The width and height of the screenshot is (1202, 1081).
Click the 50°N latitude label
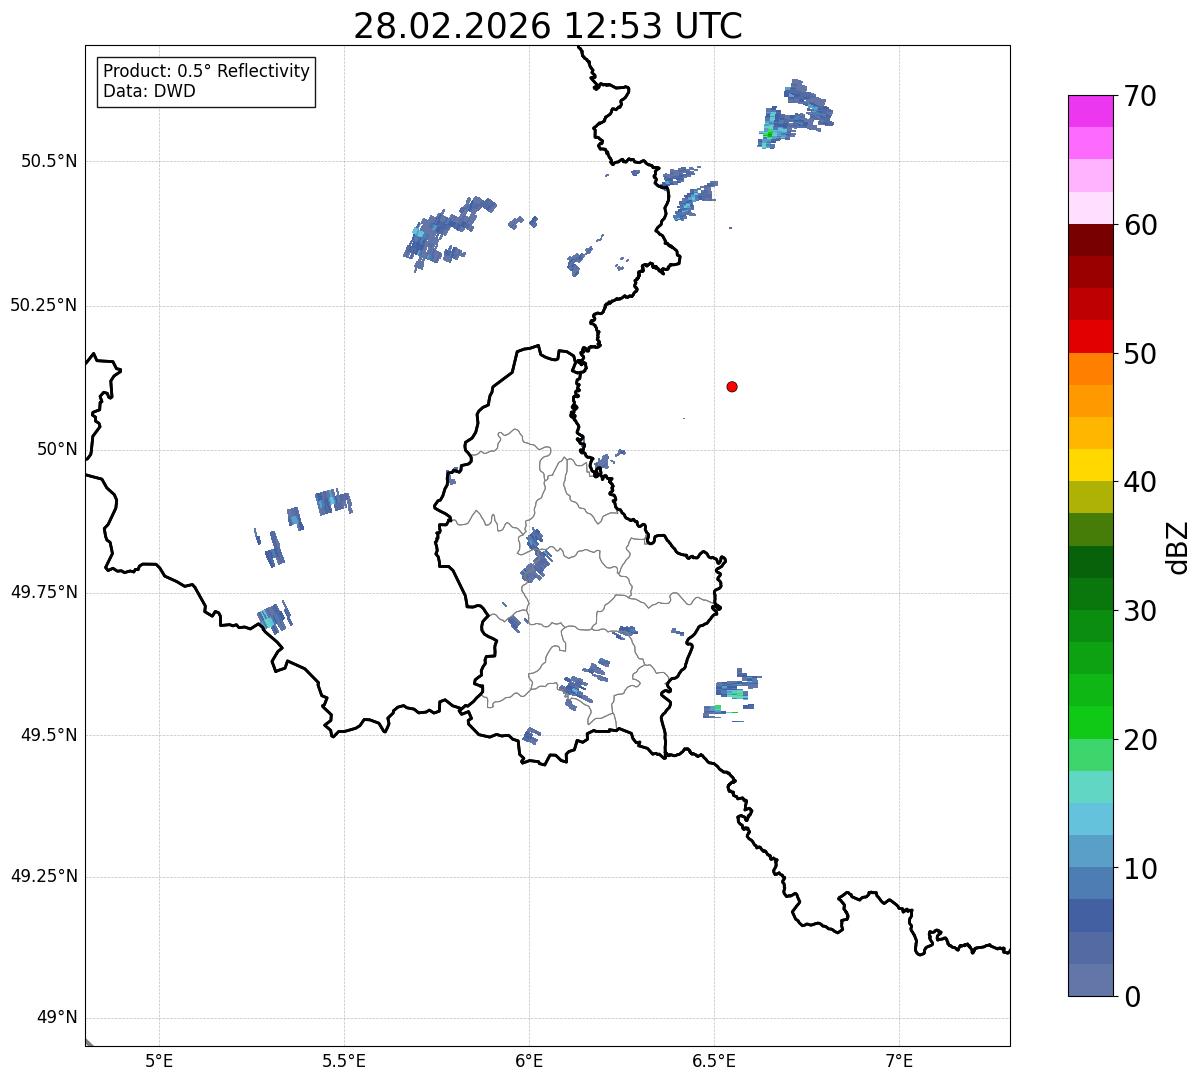57,449
